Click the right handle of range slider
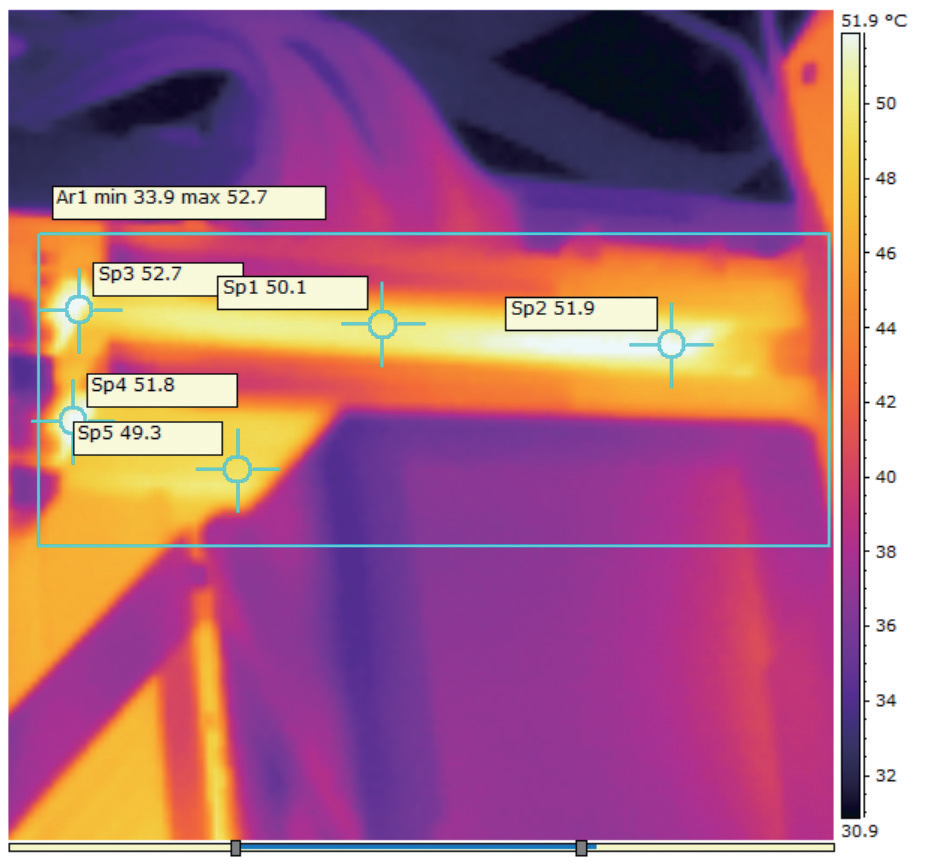Screen dimensions: 925x862 pyautogui.click(x=581, y=848)
